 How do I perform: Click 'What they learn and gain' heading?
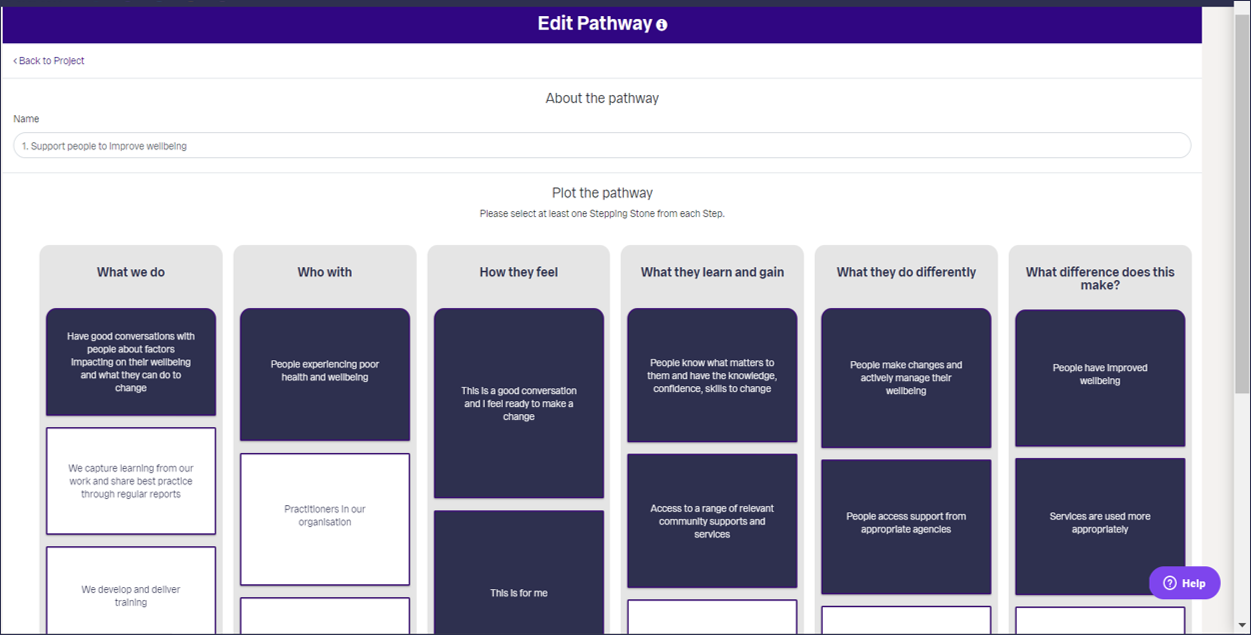[712, 272]
